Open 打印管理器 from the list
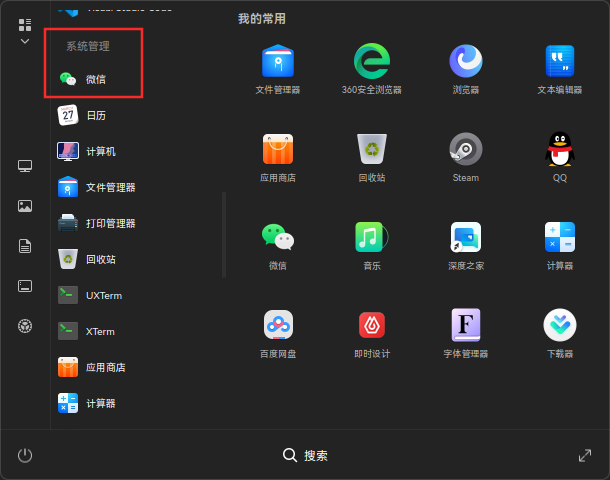 point(96,223)
